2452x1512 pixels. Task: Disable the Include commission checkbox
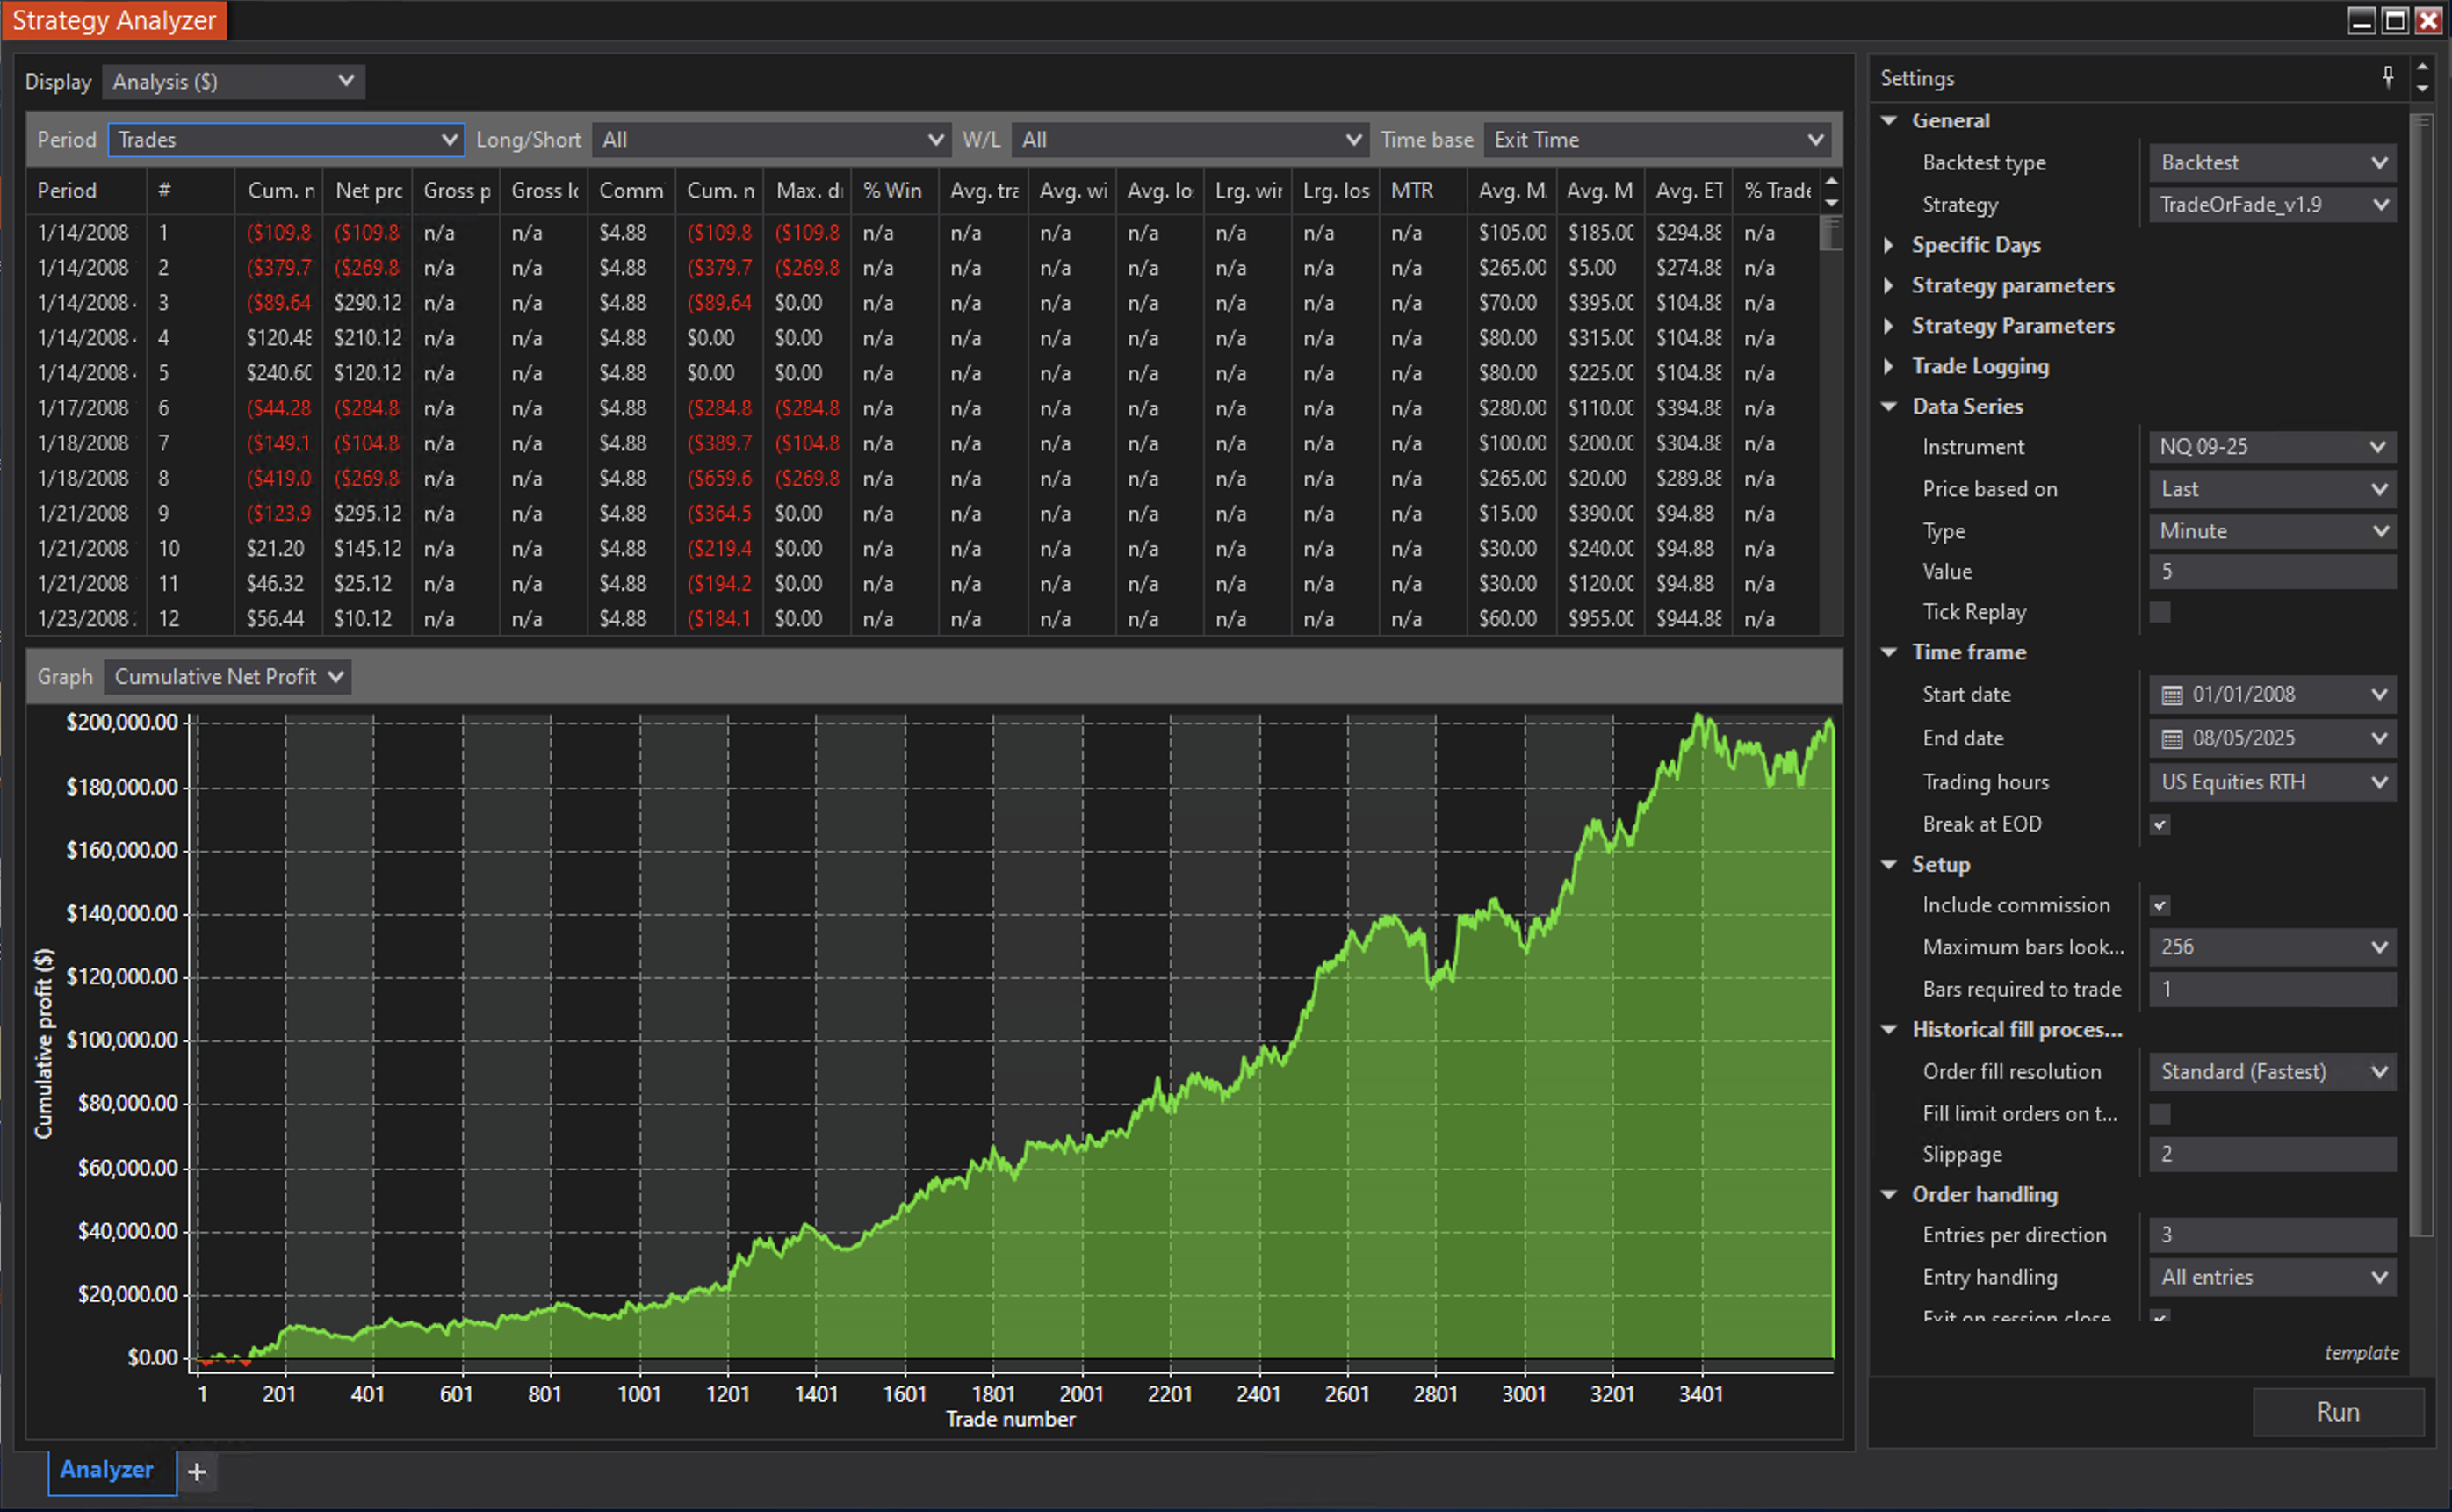(x=2161, y=905)
